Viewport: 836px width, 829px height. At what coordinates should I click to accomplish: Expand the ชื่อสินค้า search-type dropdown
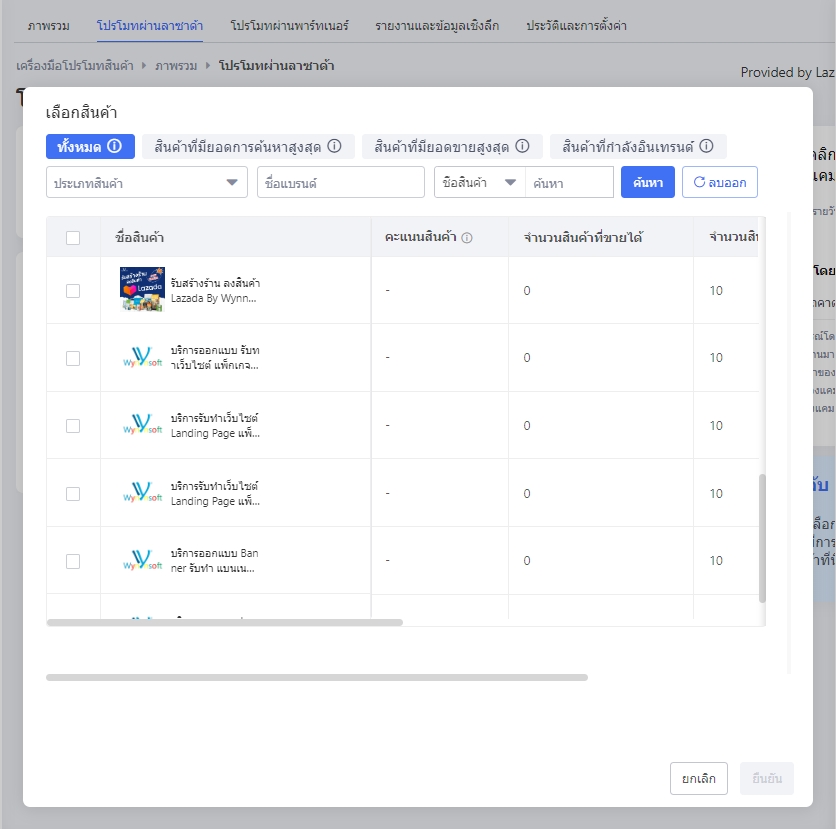click(479, 182)
